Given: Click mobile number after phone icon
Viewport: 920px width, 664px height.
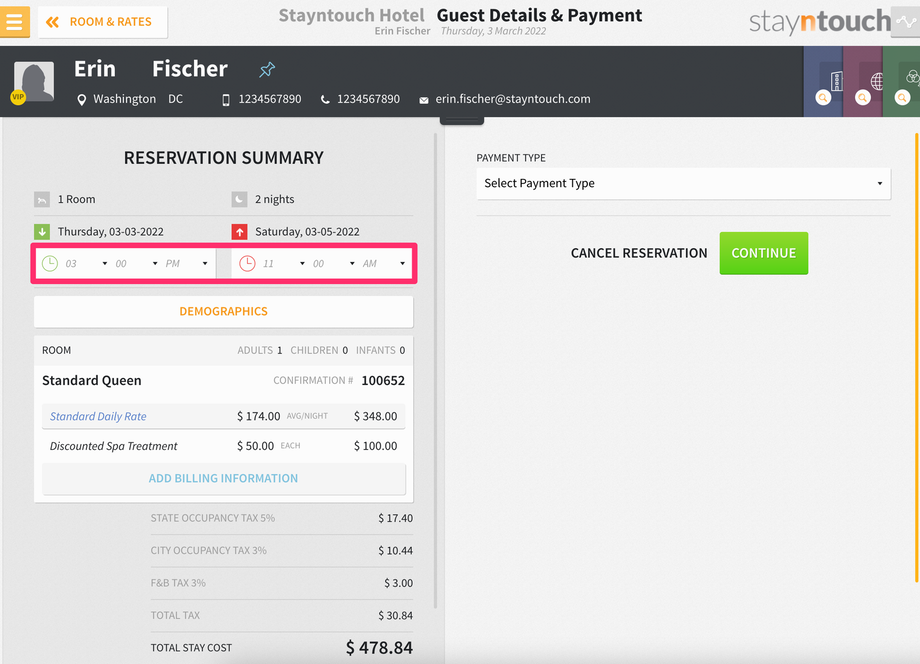Looking at the screenshot, I should 270,99.
